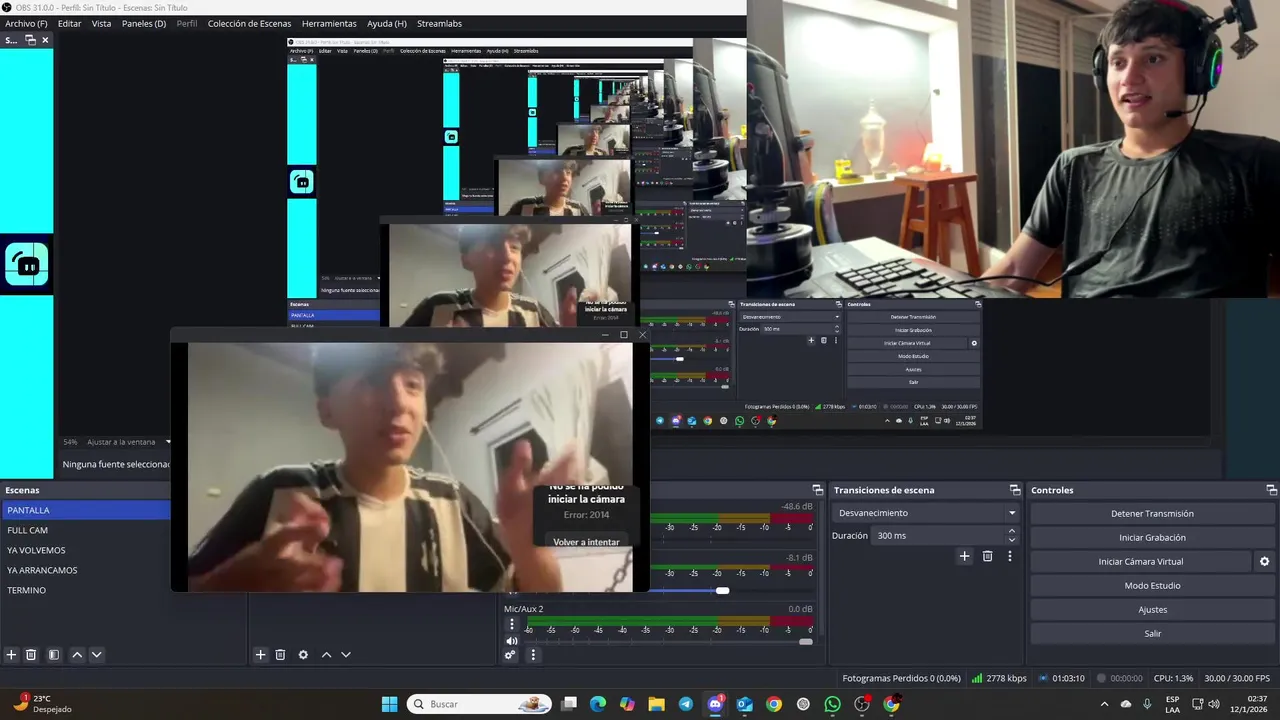
Task: Open source properties gear icon
Action: pos(303,655)
